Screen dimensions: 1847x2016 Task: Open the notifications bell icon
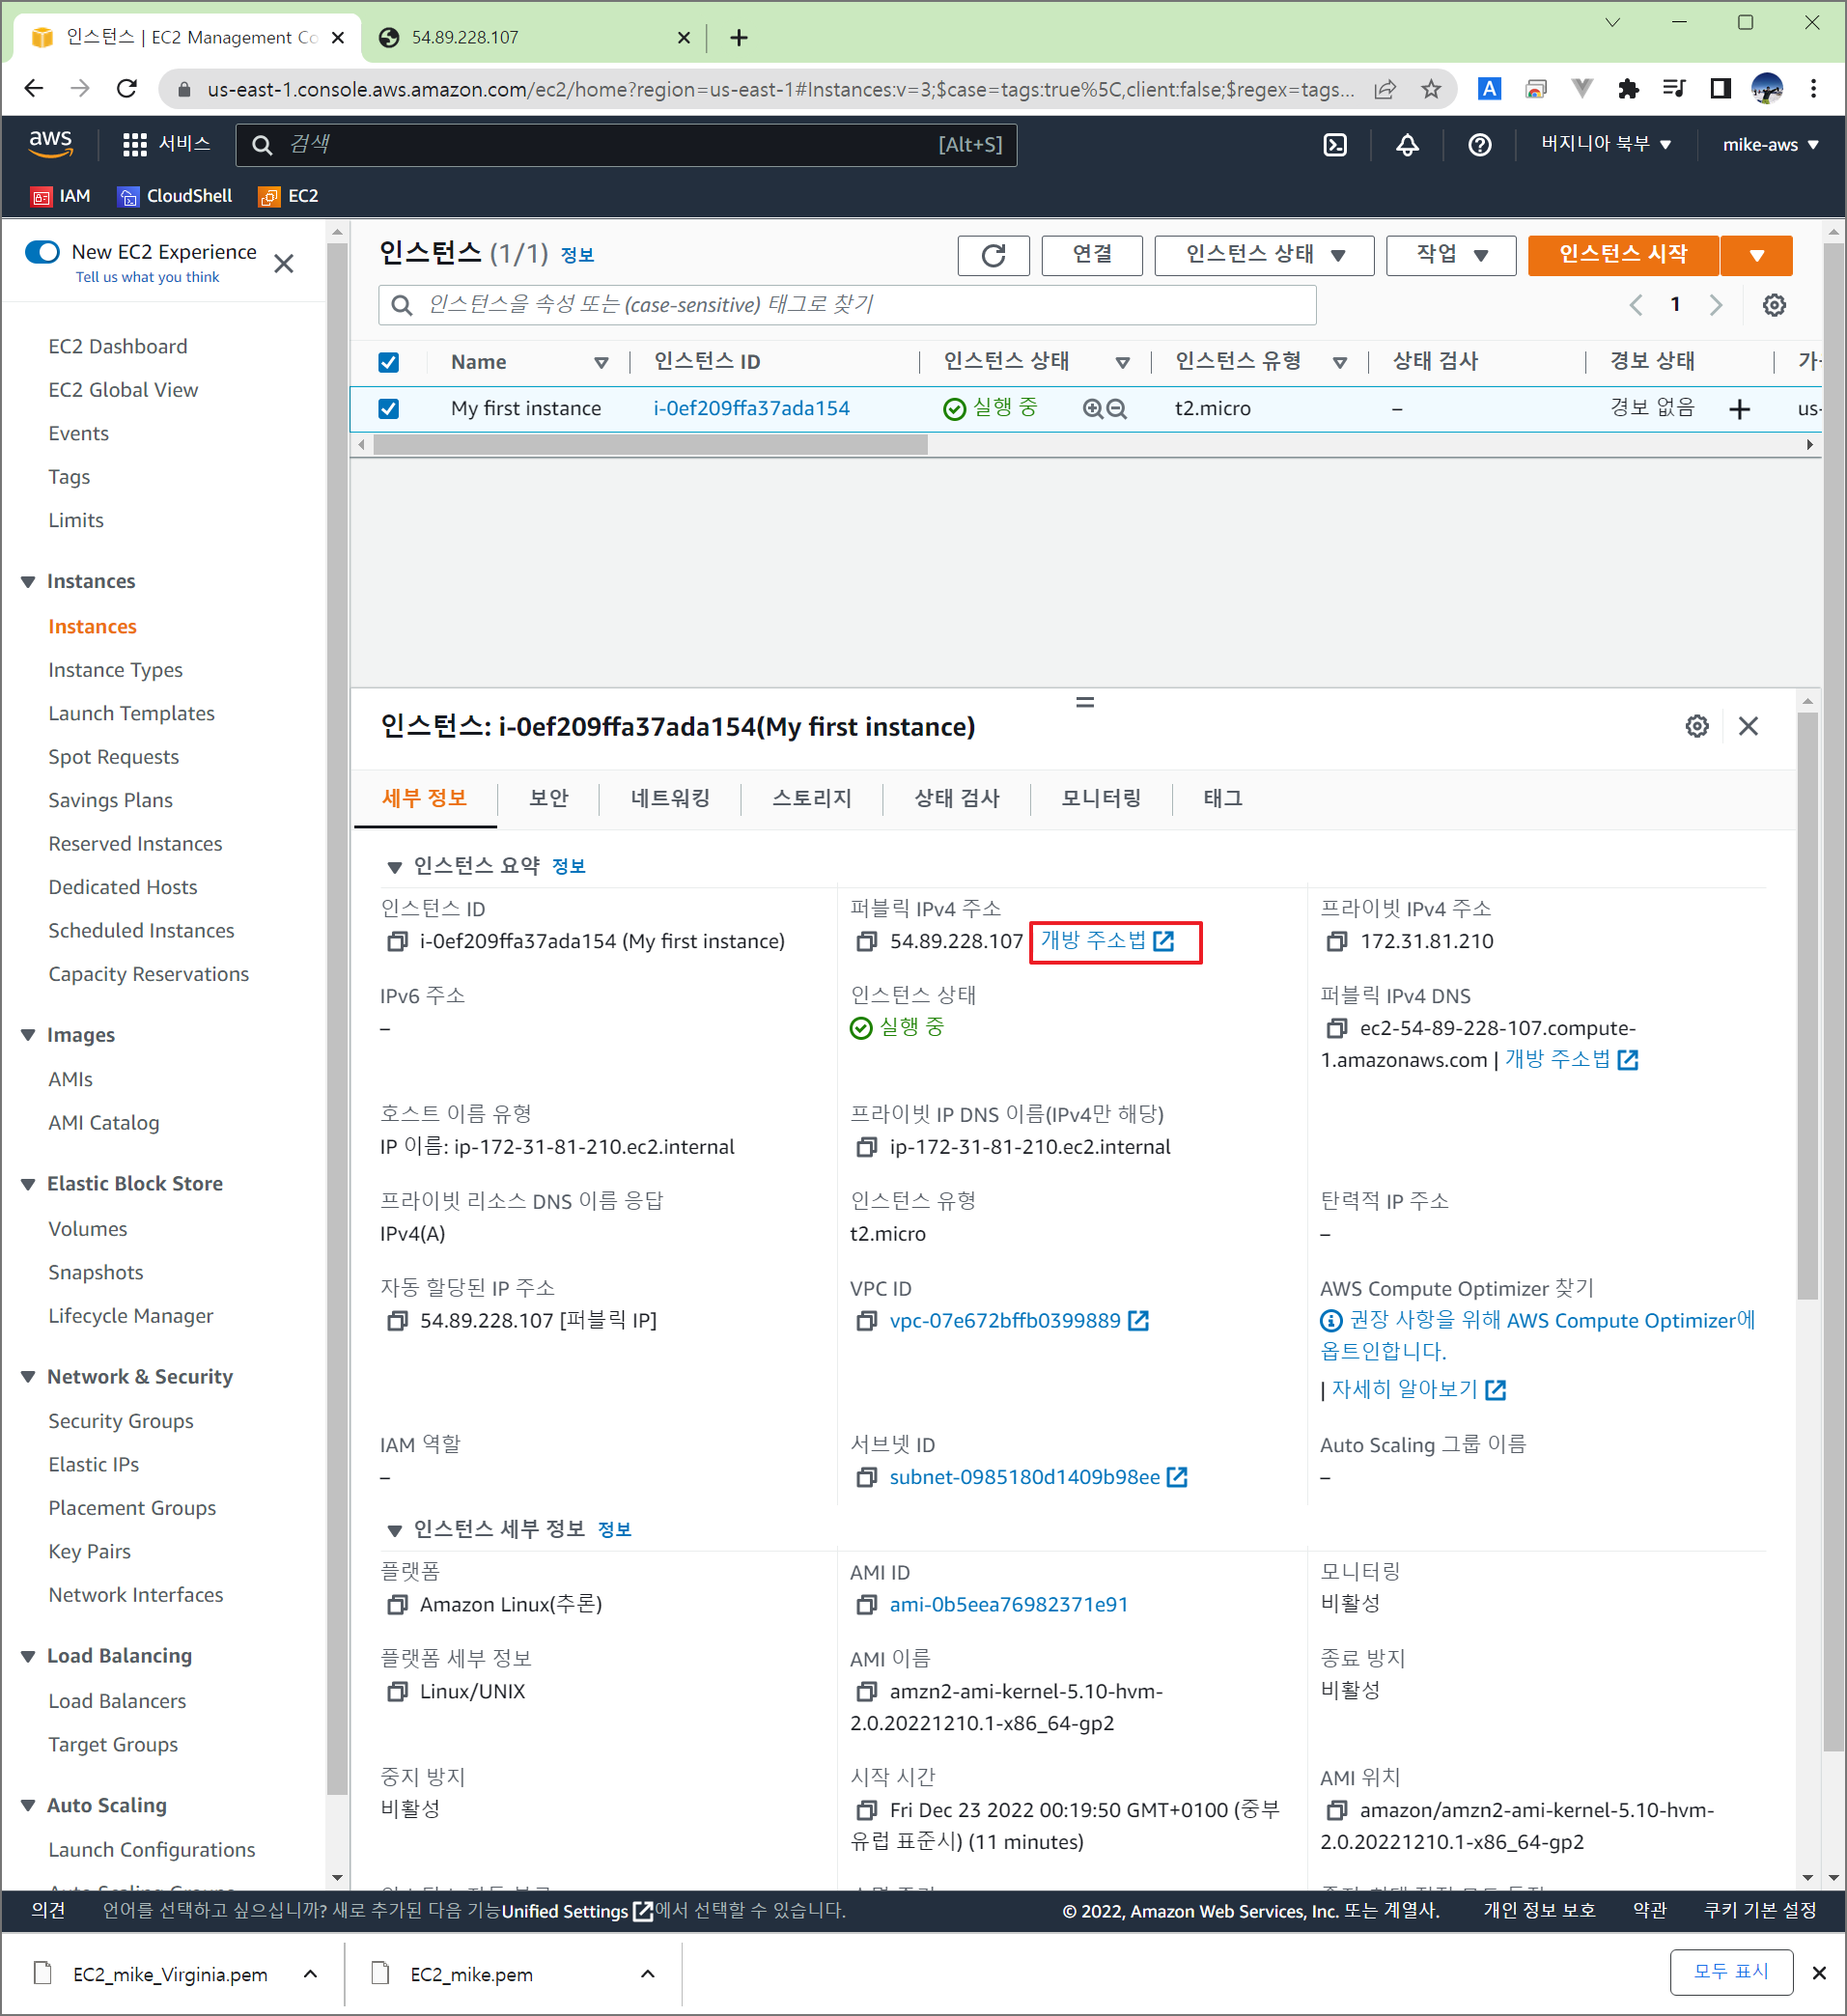tap(1407, 145)
